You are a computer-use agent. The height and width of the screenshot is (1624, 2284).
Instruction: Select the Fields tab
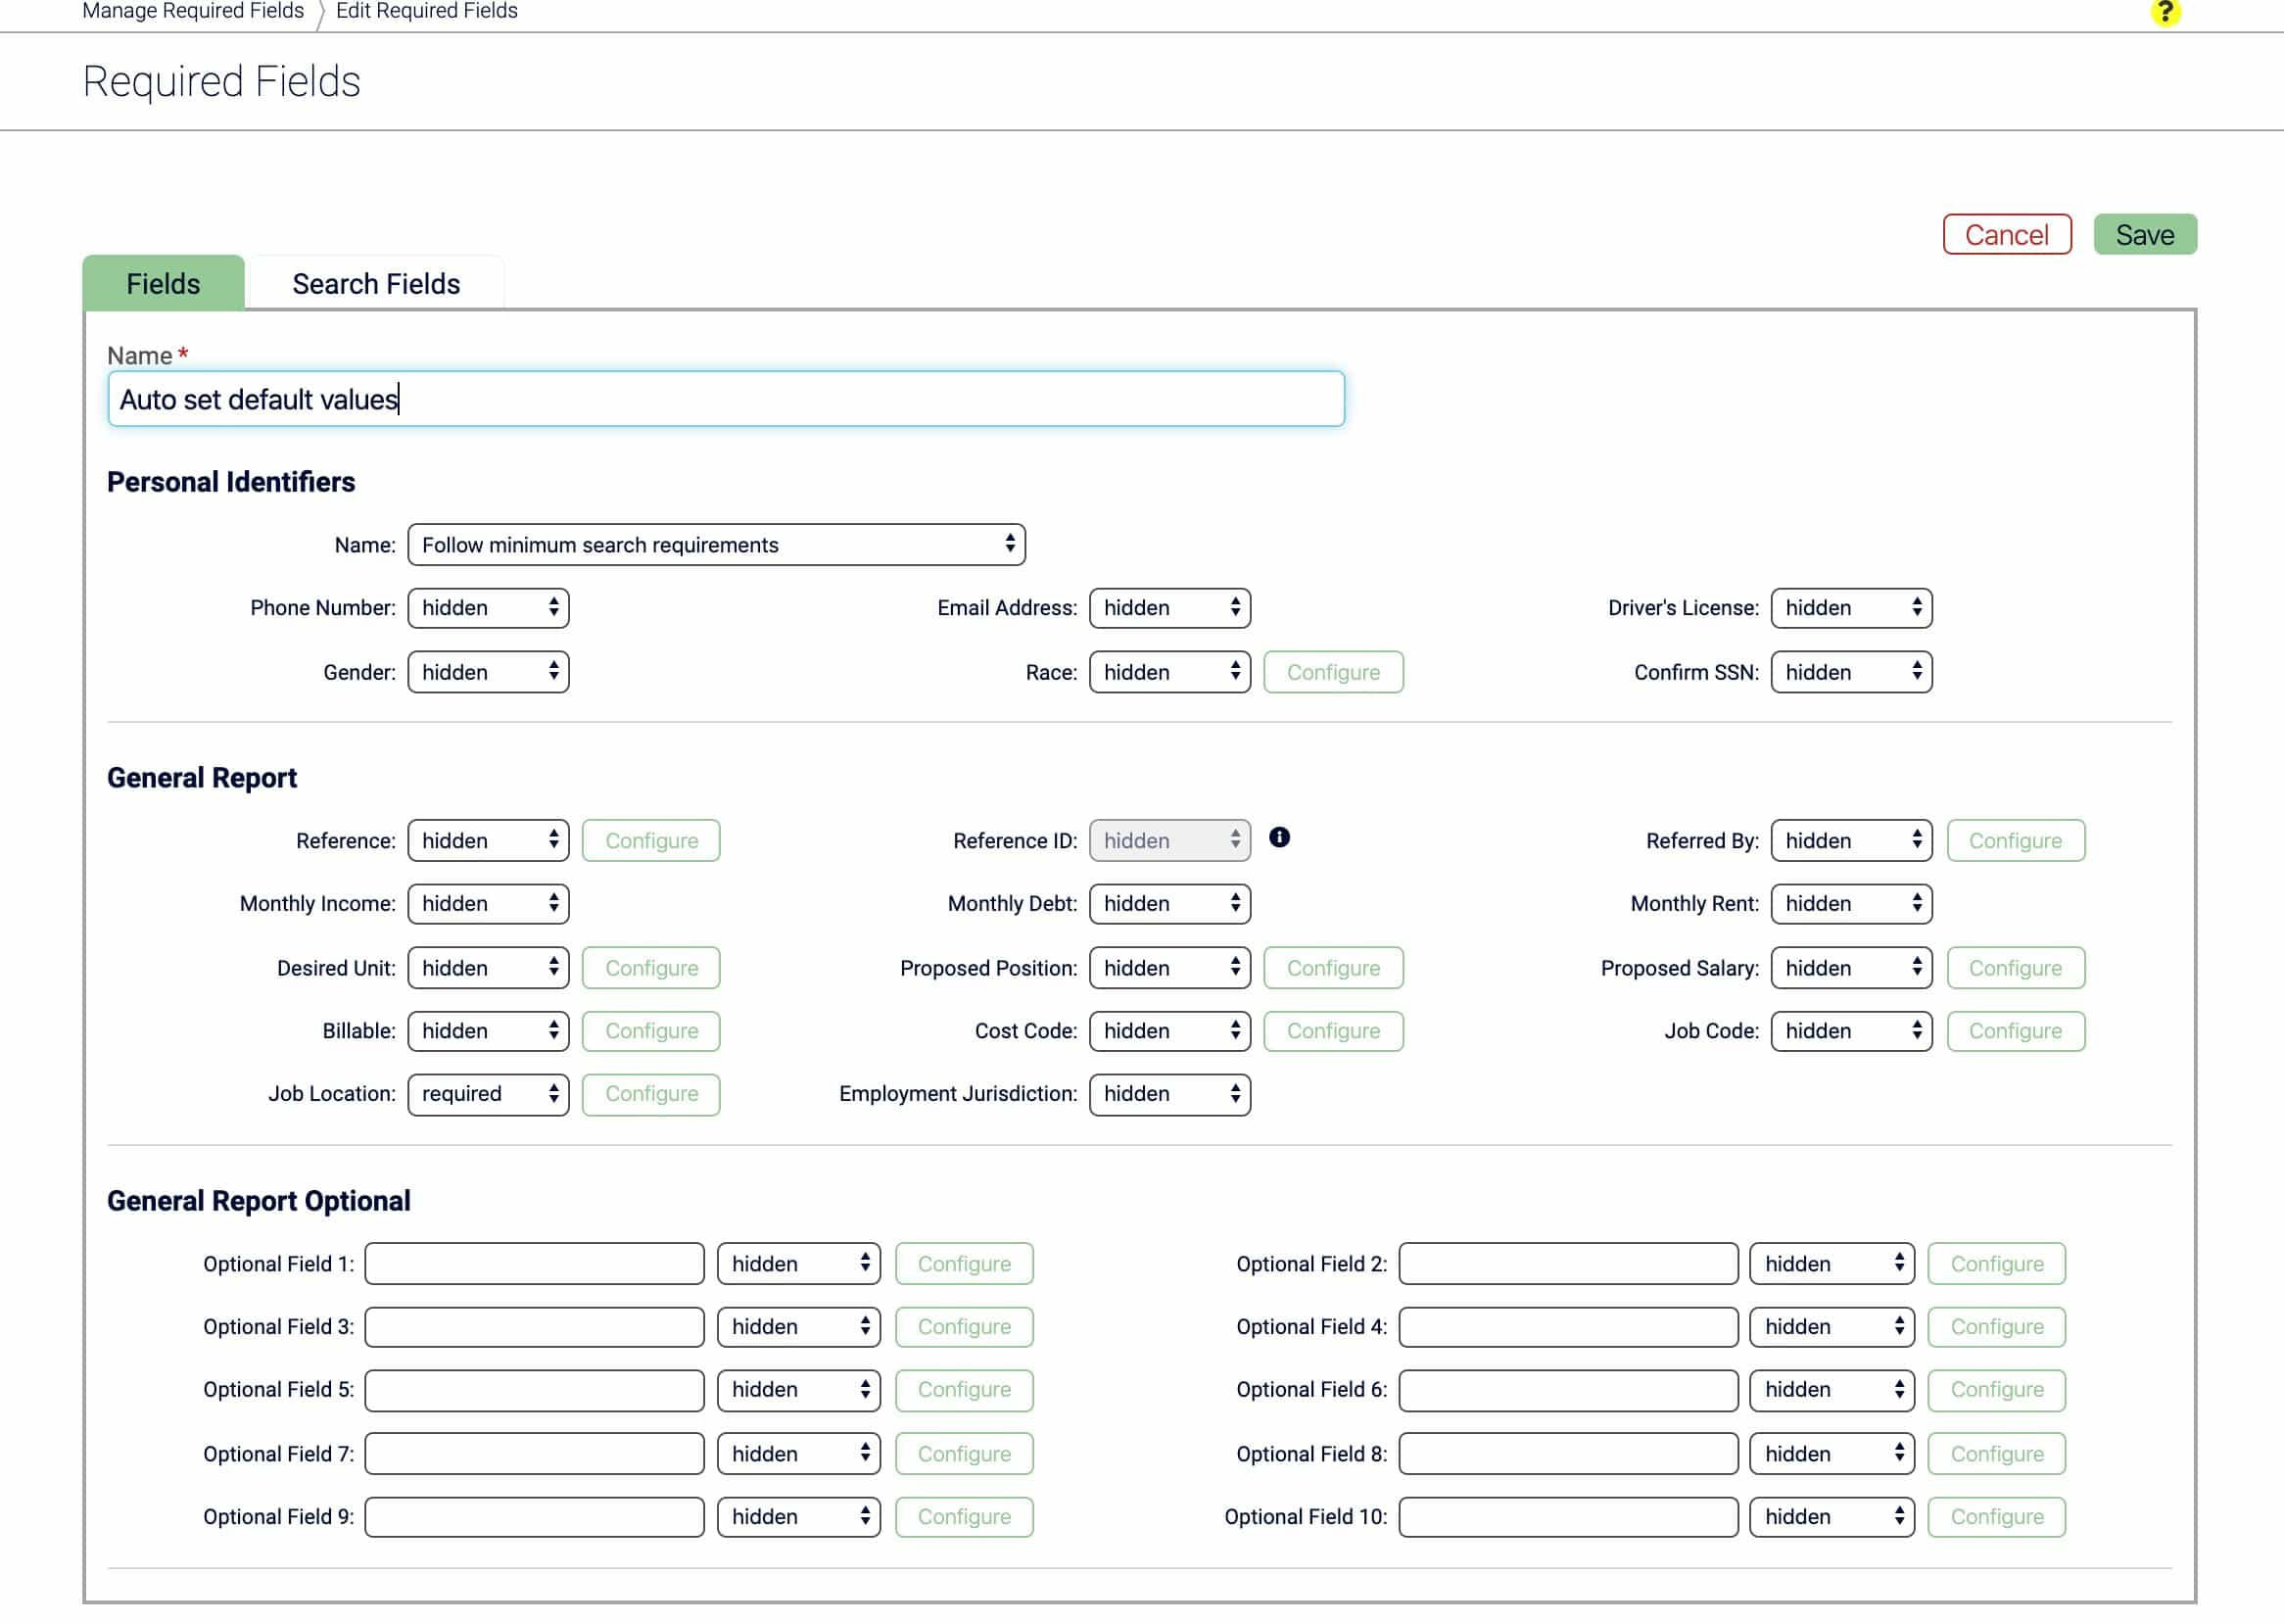[163, 283]
